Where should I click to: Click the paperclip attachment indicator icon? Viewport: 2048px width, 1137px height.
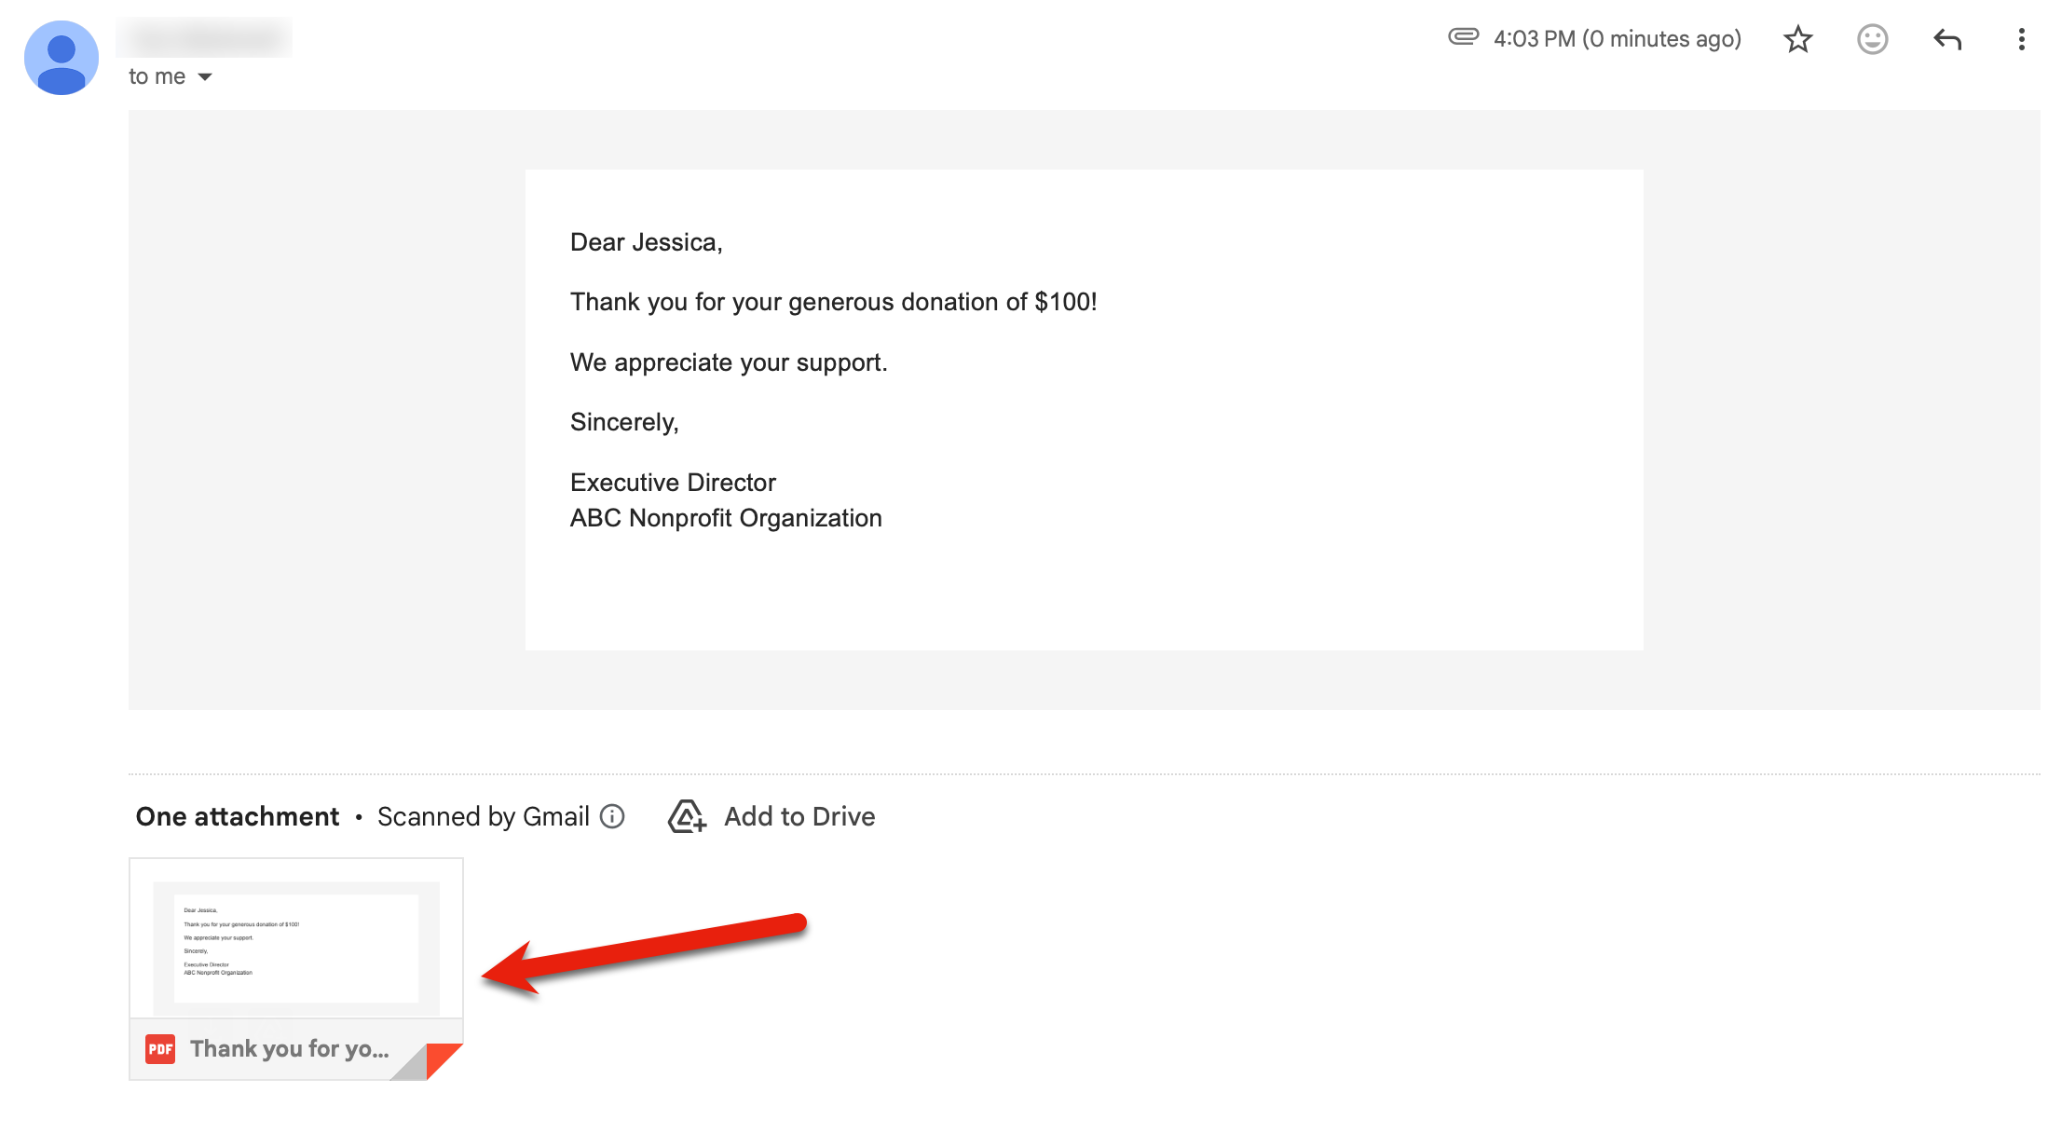1463,37
